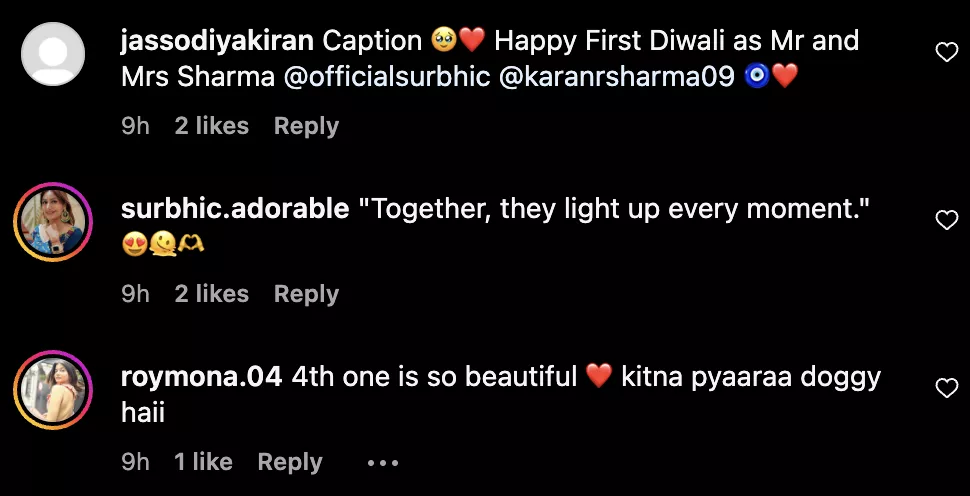Screen dimensions: 970x496
Task: Visit the roymona.04 username profile
Action: pos(201,378)
